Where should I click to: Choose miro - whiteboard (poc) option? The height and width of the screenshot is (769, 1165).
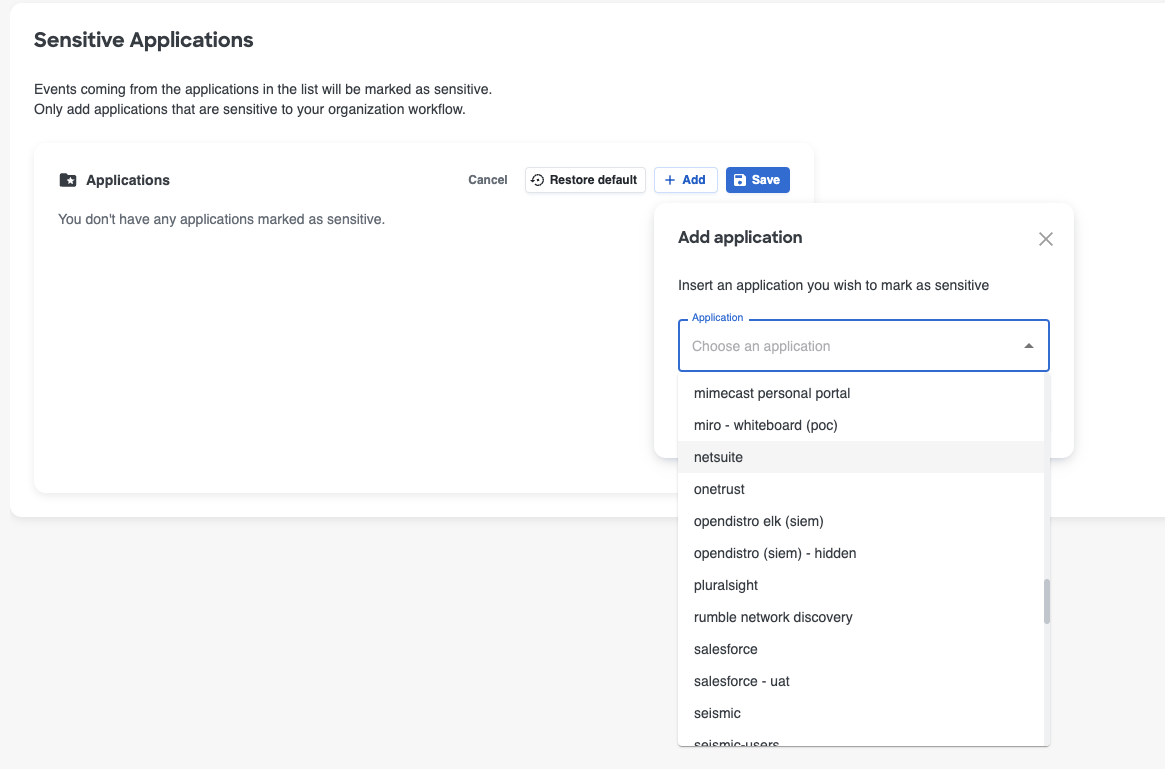click(x=765, y=425)
